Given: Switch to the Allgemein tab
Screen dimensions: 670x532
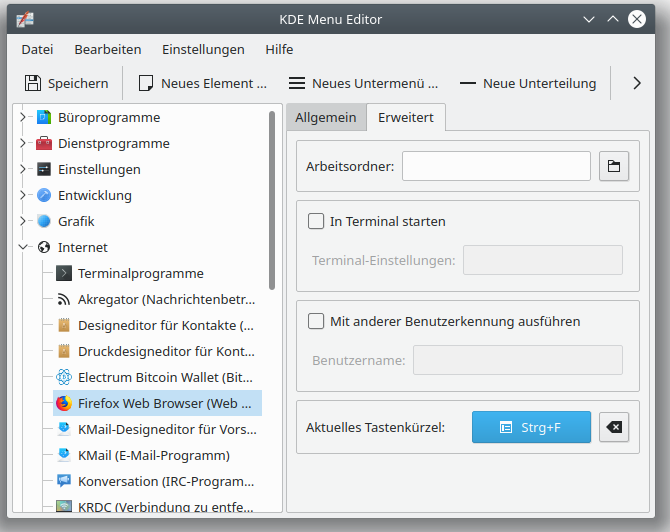Looking at the screenshot, I should 325,117.
